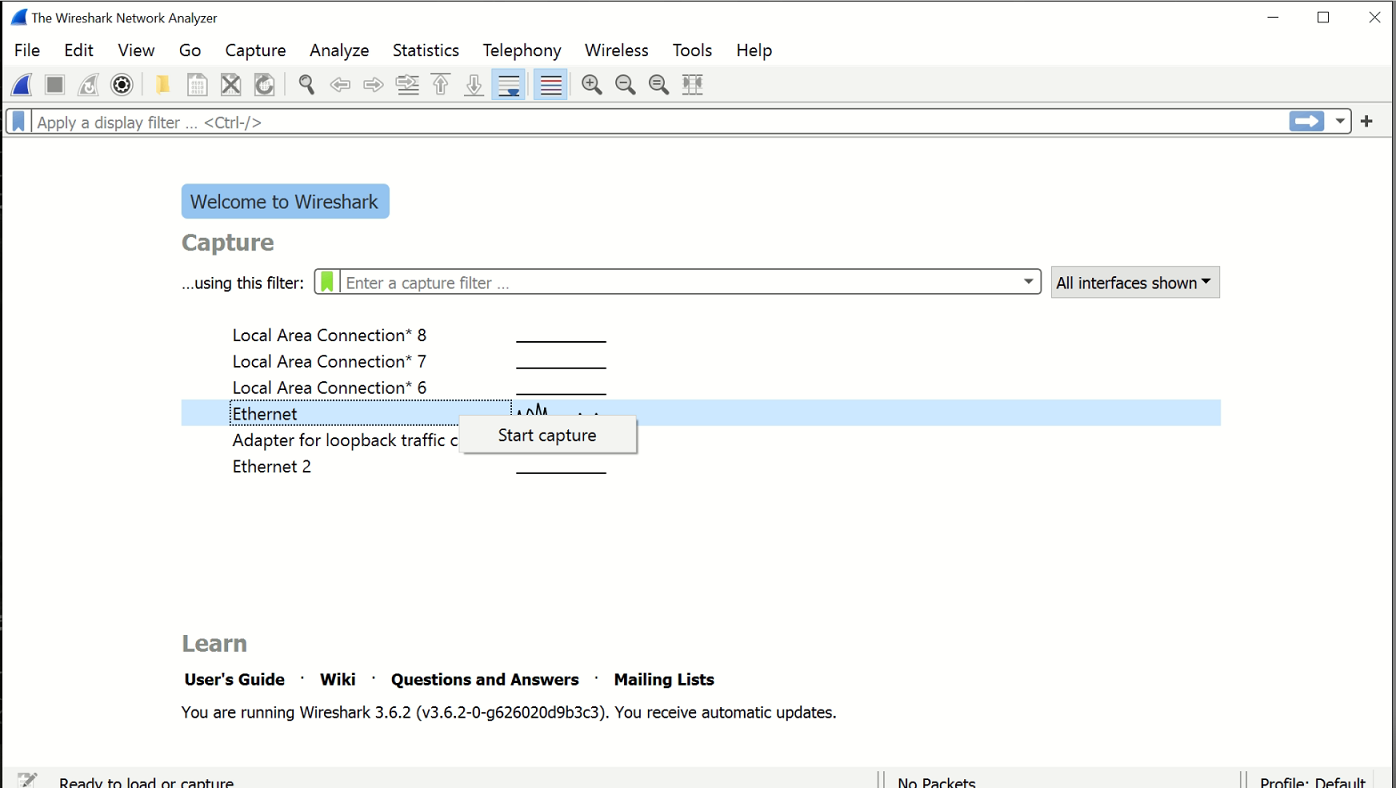
Task: Reset text to normal size icon
Action: (x=659, y=85)
